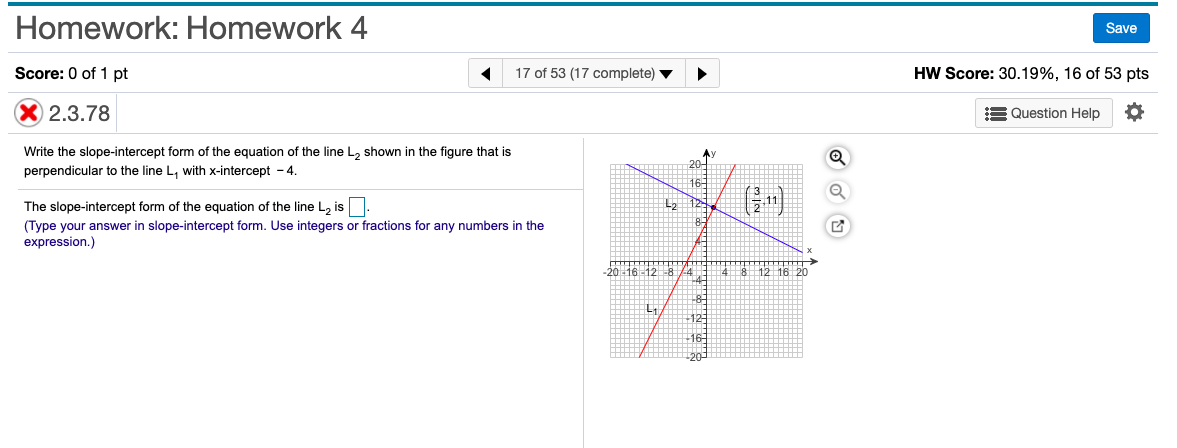Click the blue slope-intercept form instruction text
The width and height of the screenshot is (1177, 448).
[x=284, y=233]
